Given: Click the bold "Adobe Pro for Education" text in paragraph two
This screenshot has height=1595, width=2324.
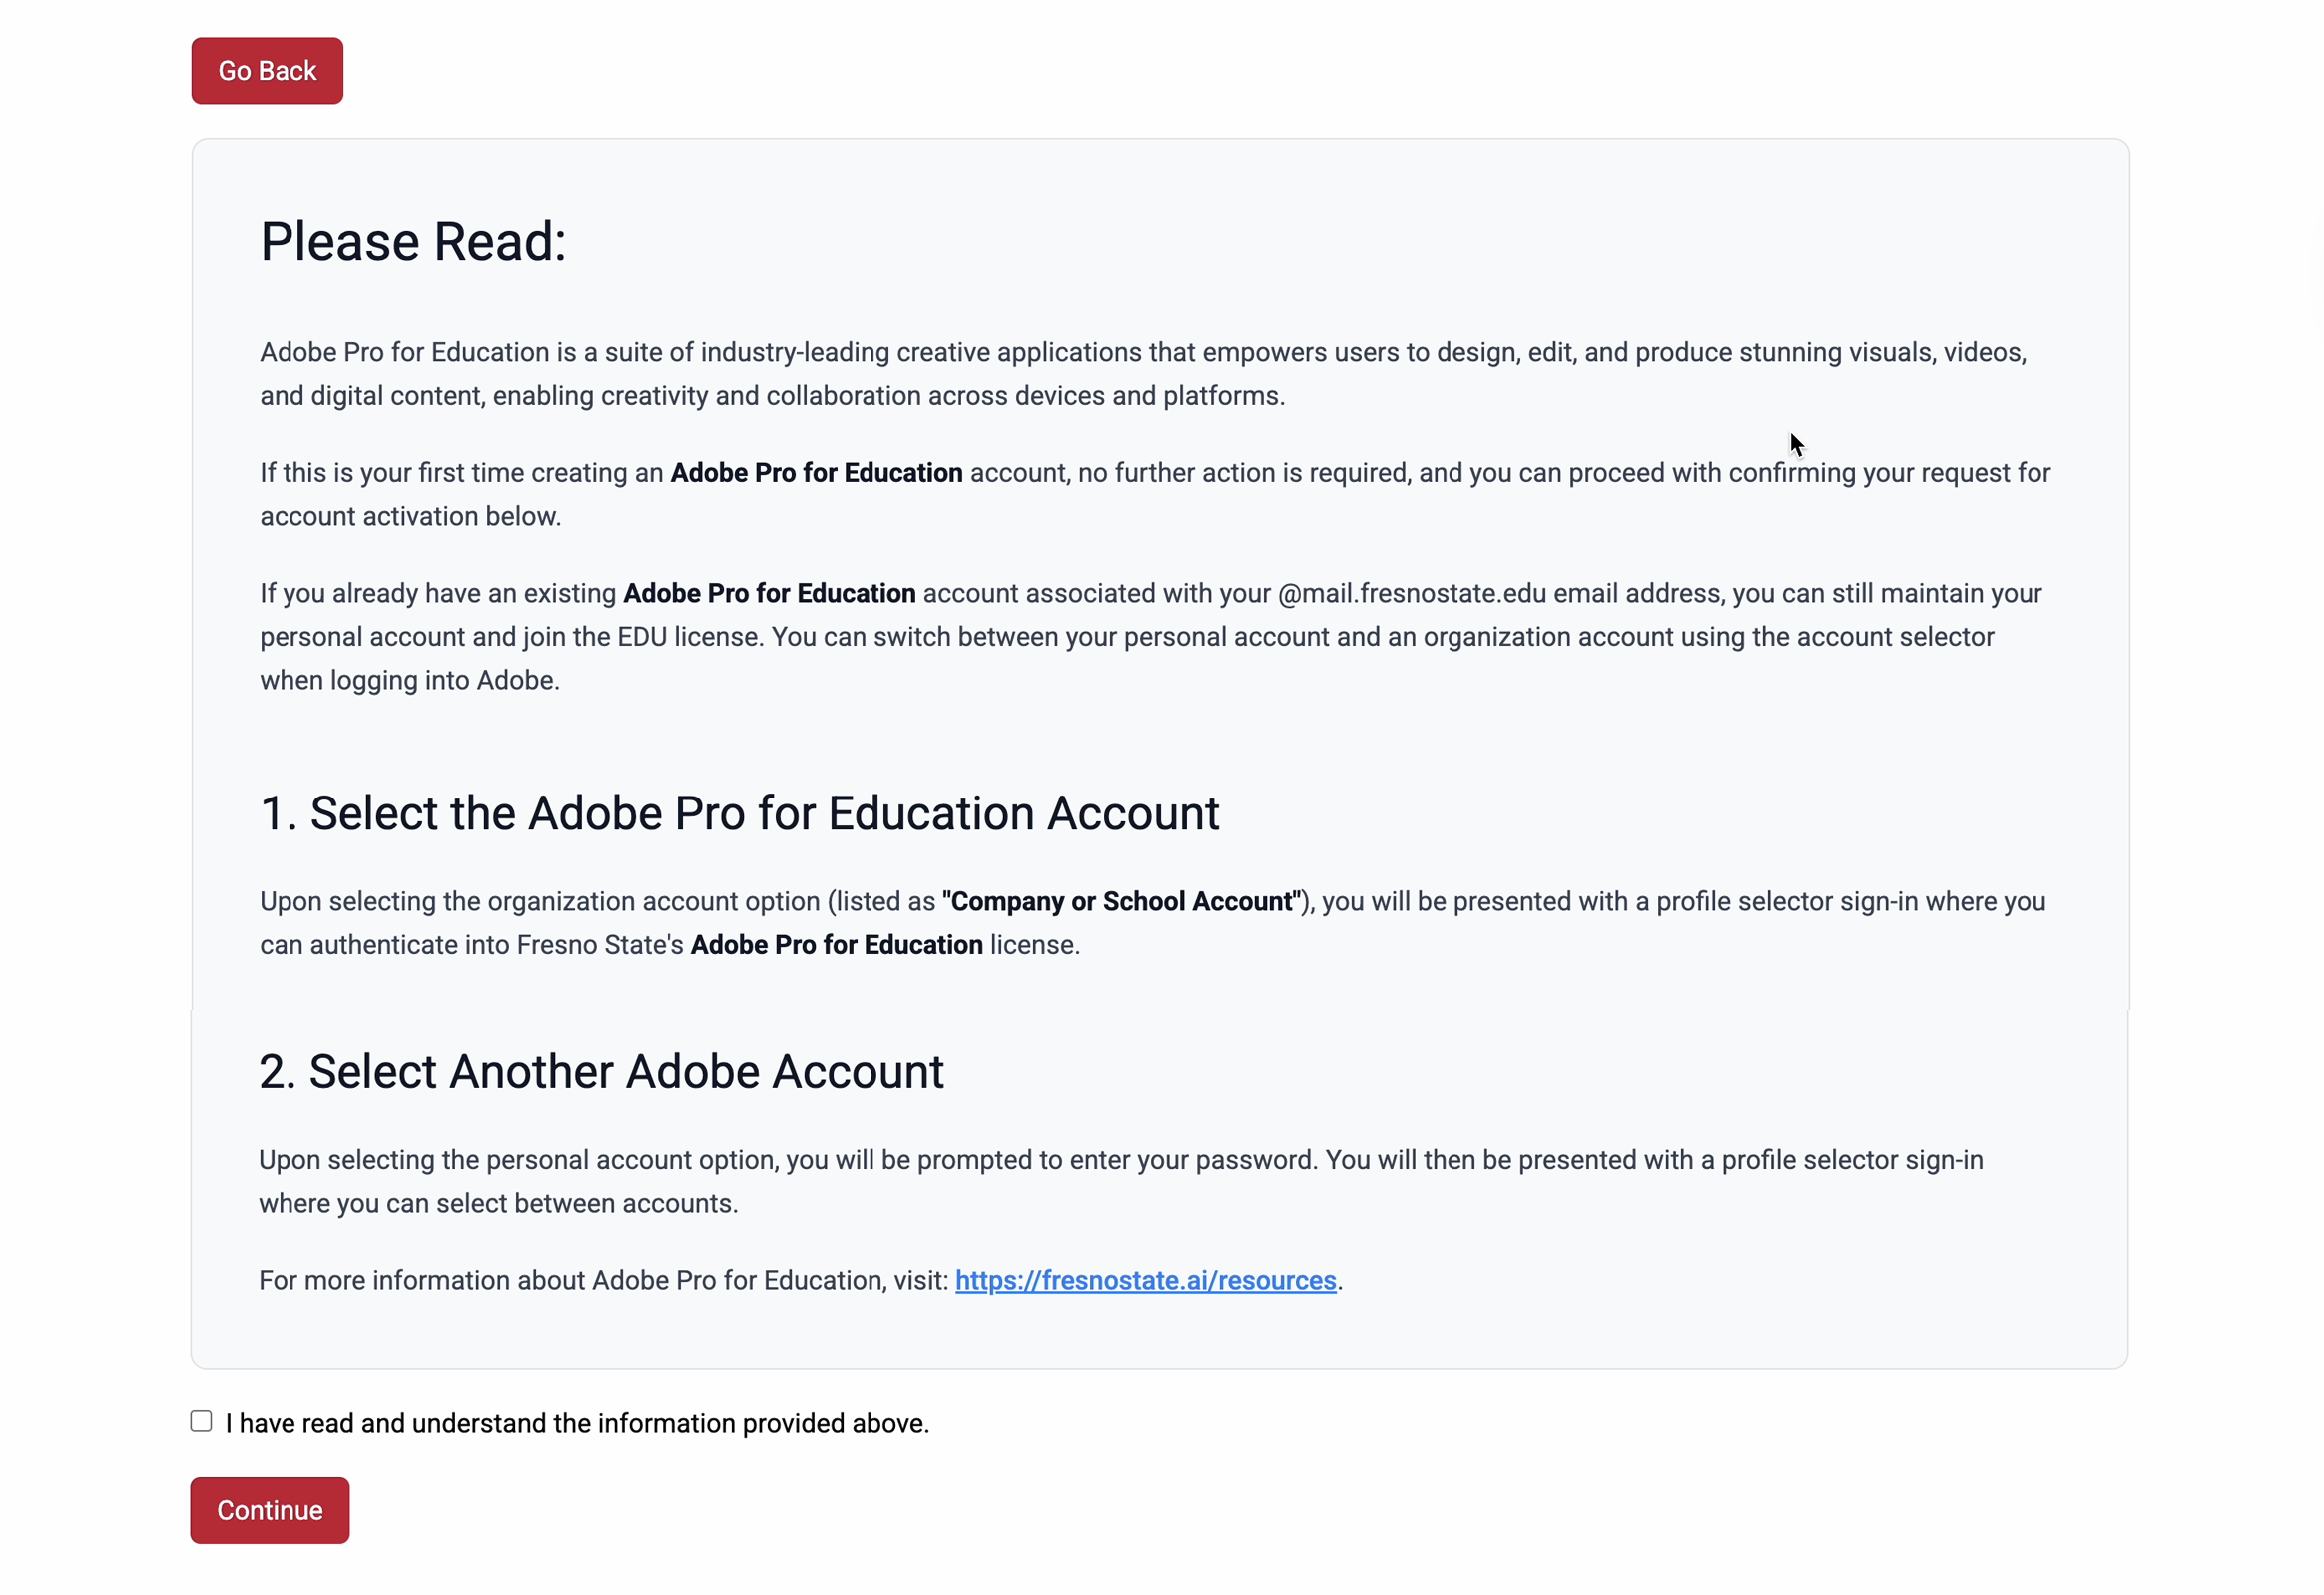Looking at the screenshot, I should click(816, 472).
